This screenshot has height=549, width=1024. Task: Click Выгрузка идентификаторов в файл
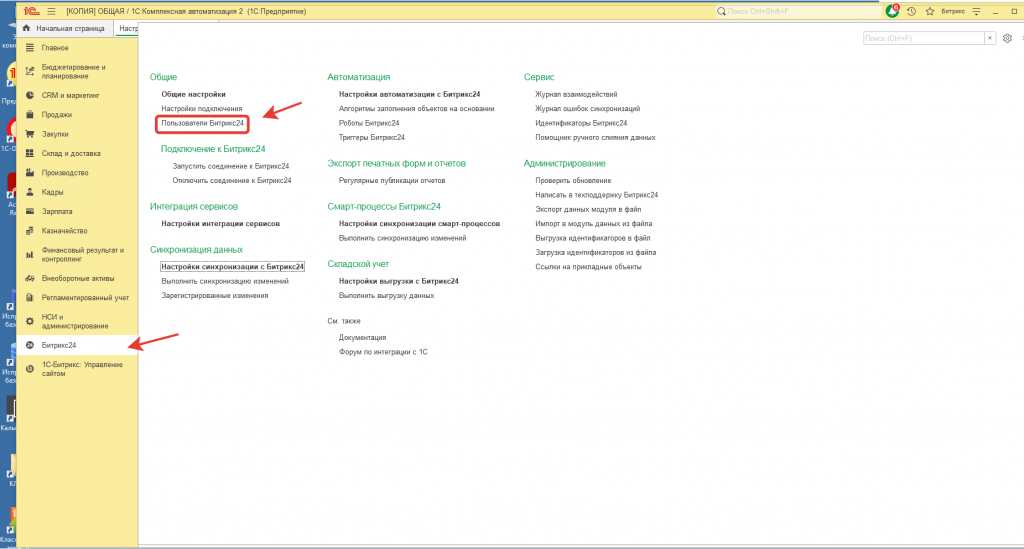coord(593,238)
